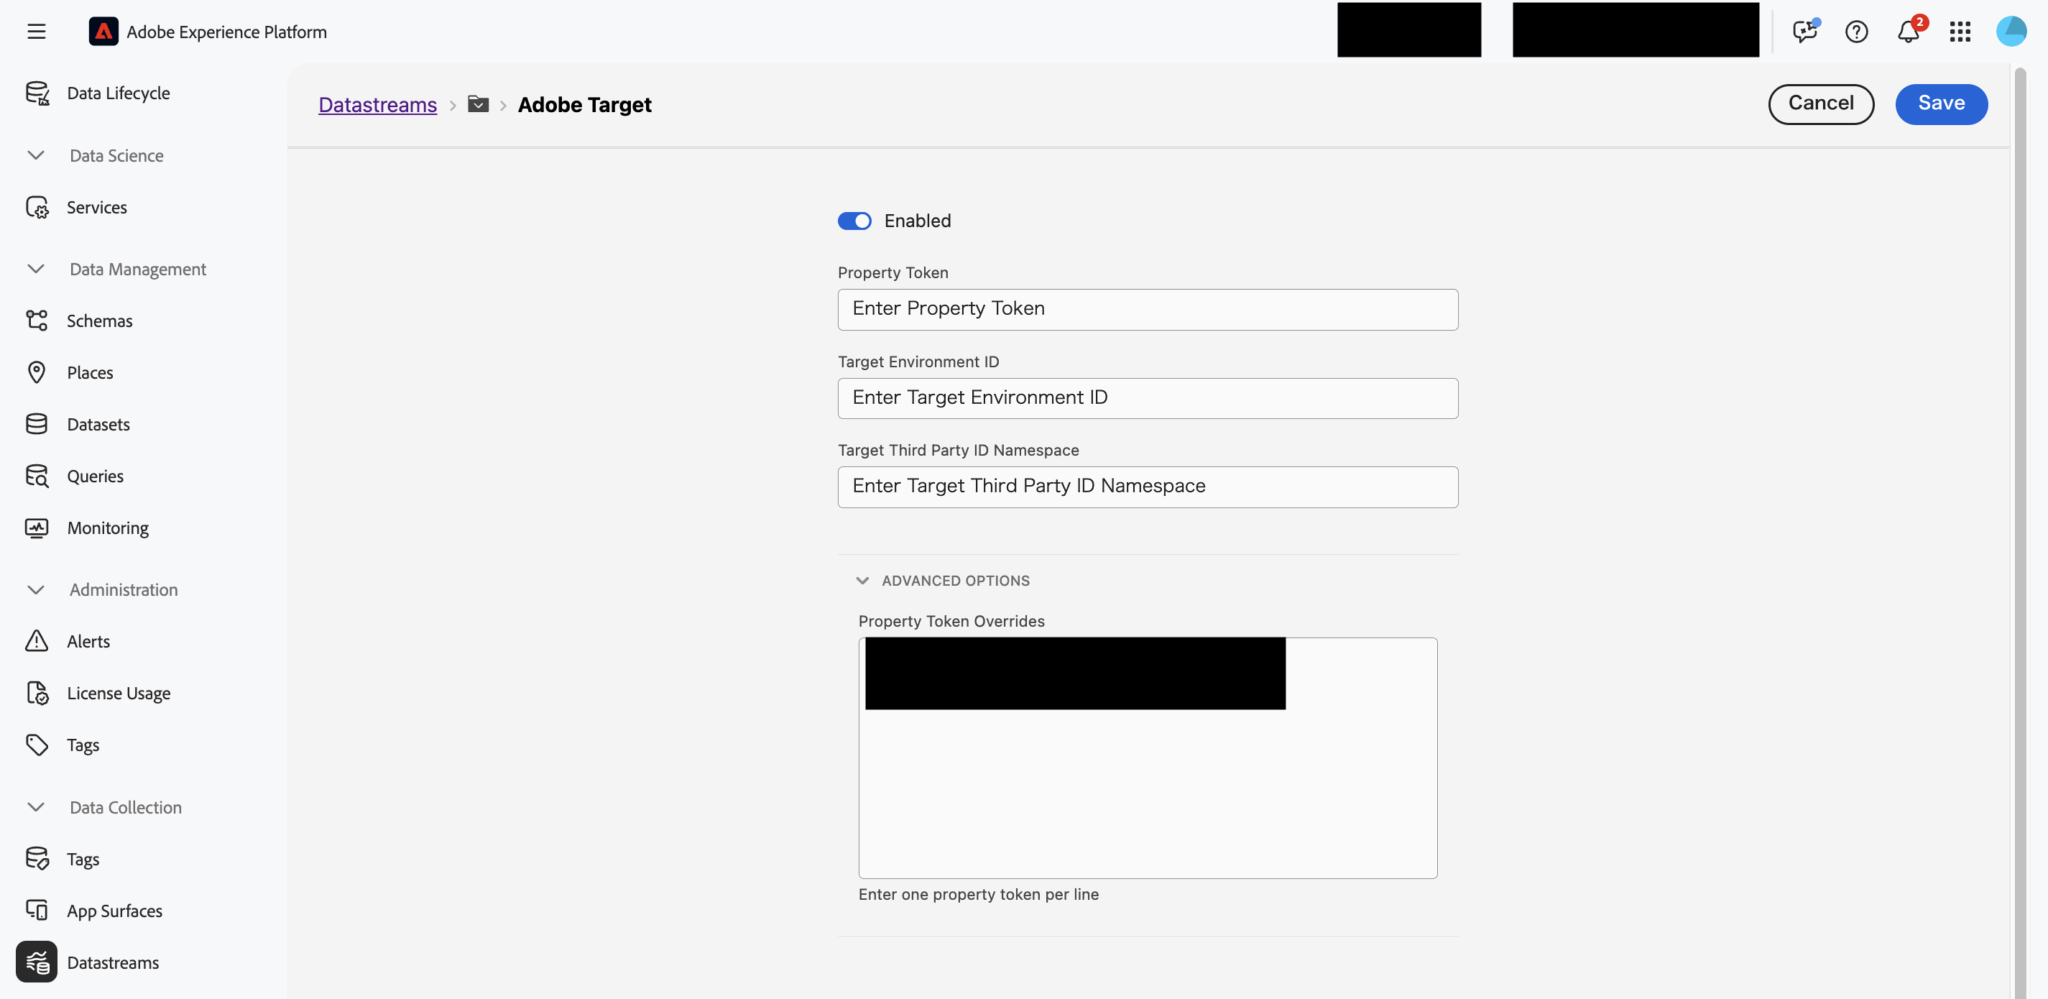
Task: Open Tags under Data Collection
Action: [83, 859]
